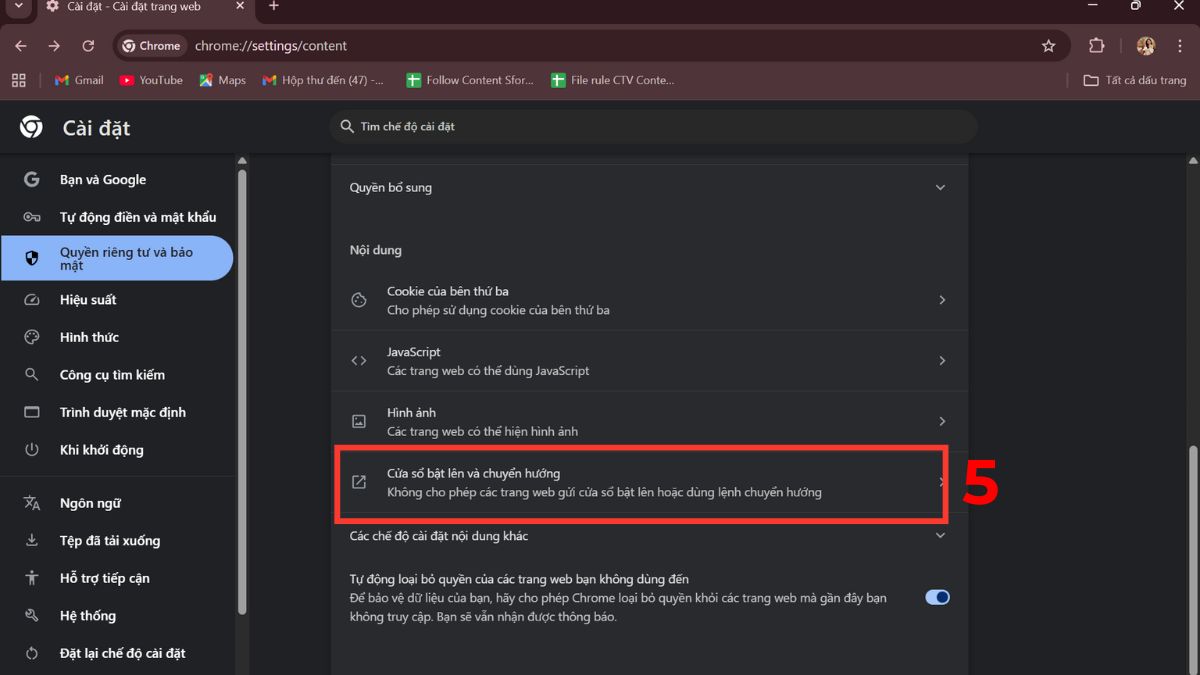
Task: Disable the automatic permission removal toggle
Action: click(936, 597)
